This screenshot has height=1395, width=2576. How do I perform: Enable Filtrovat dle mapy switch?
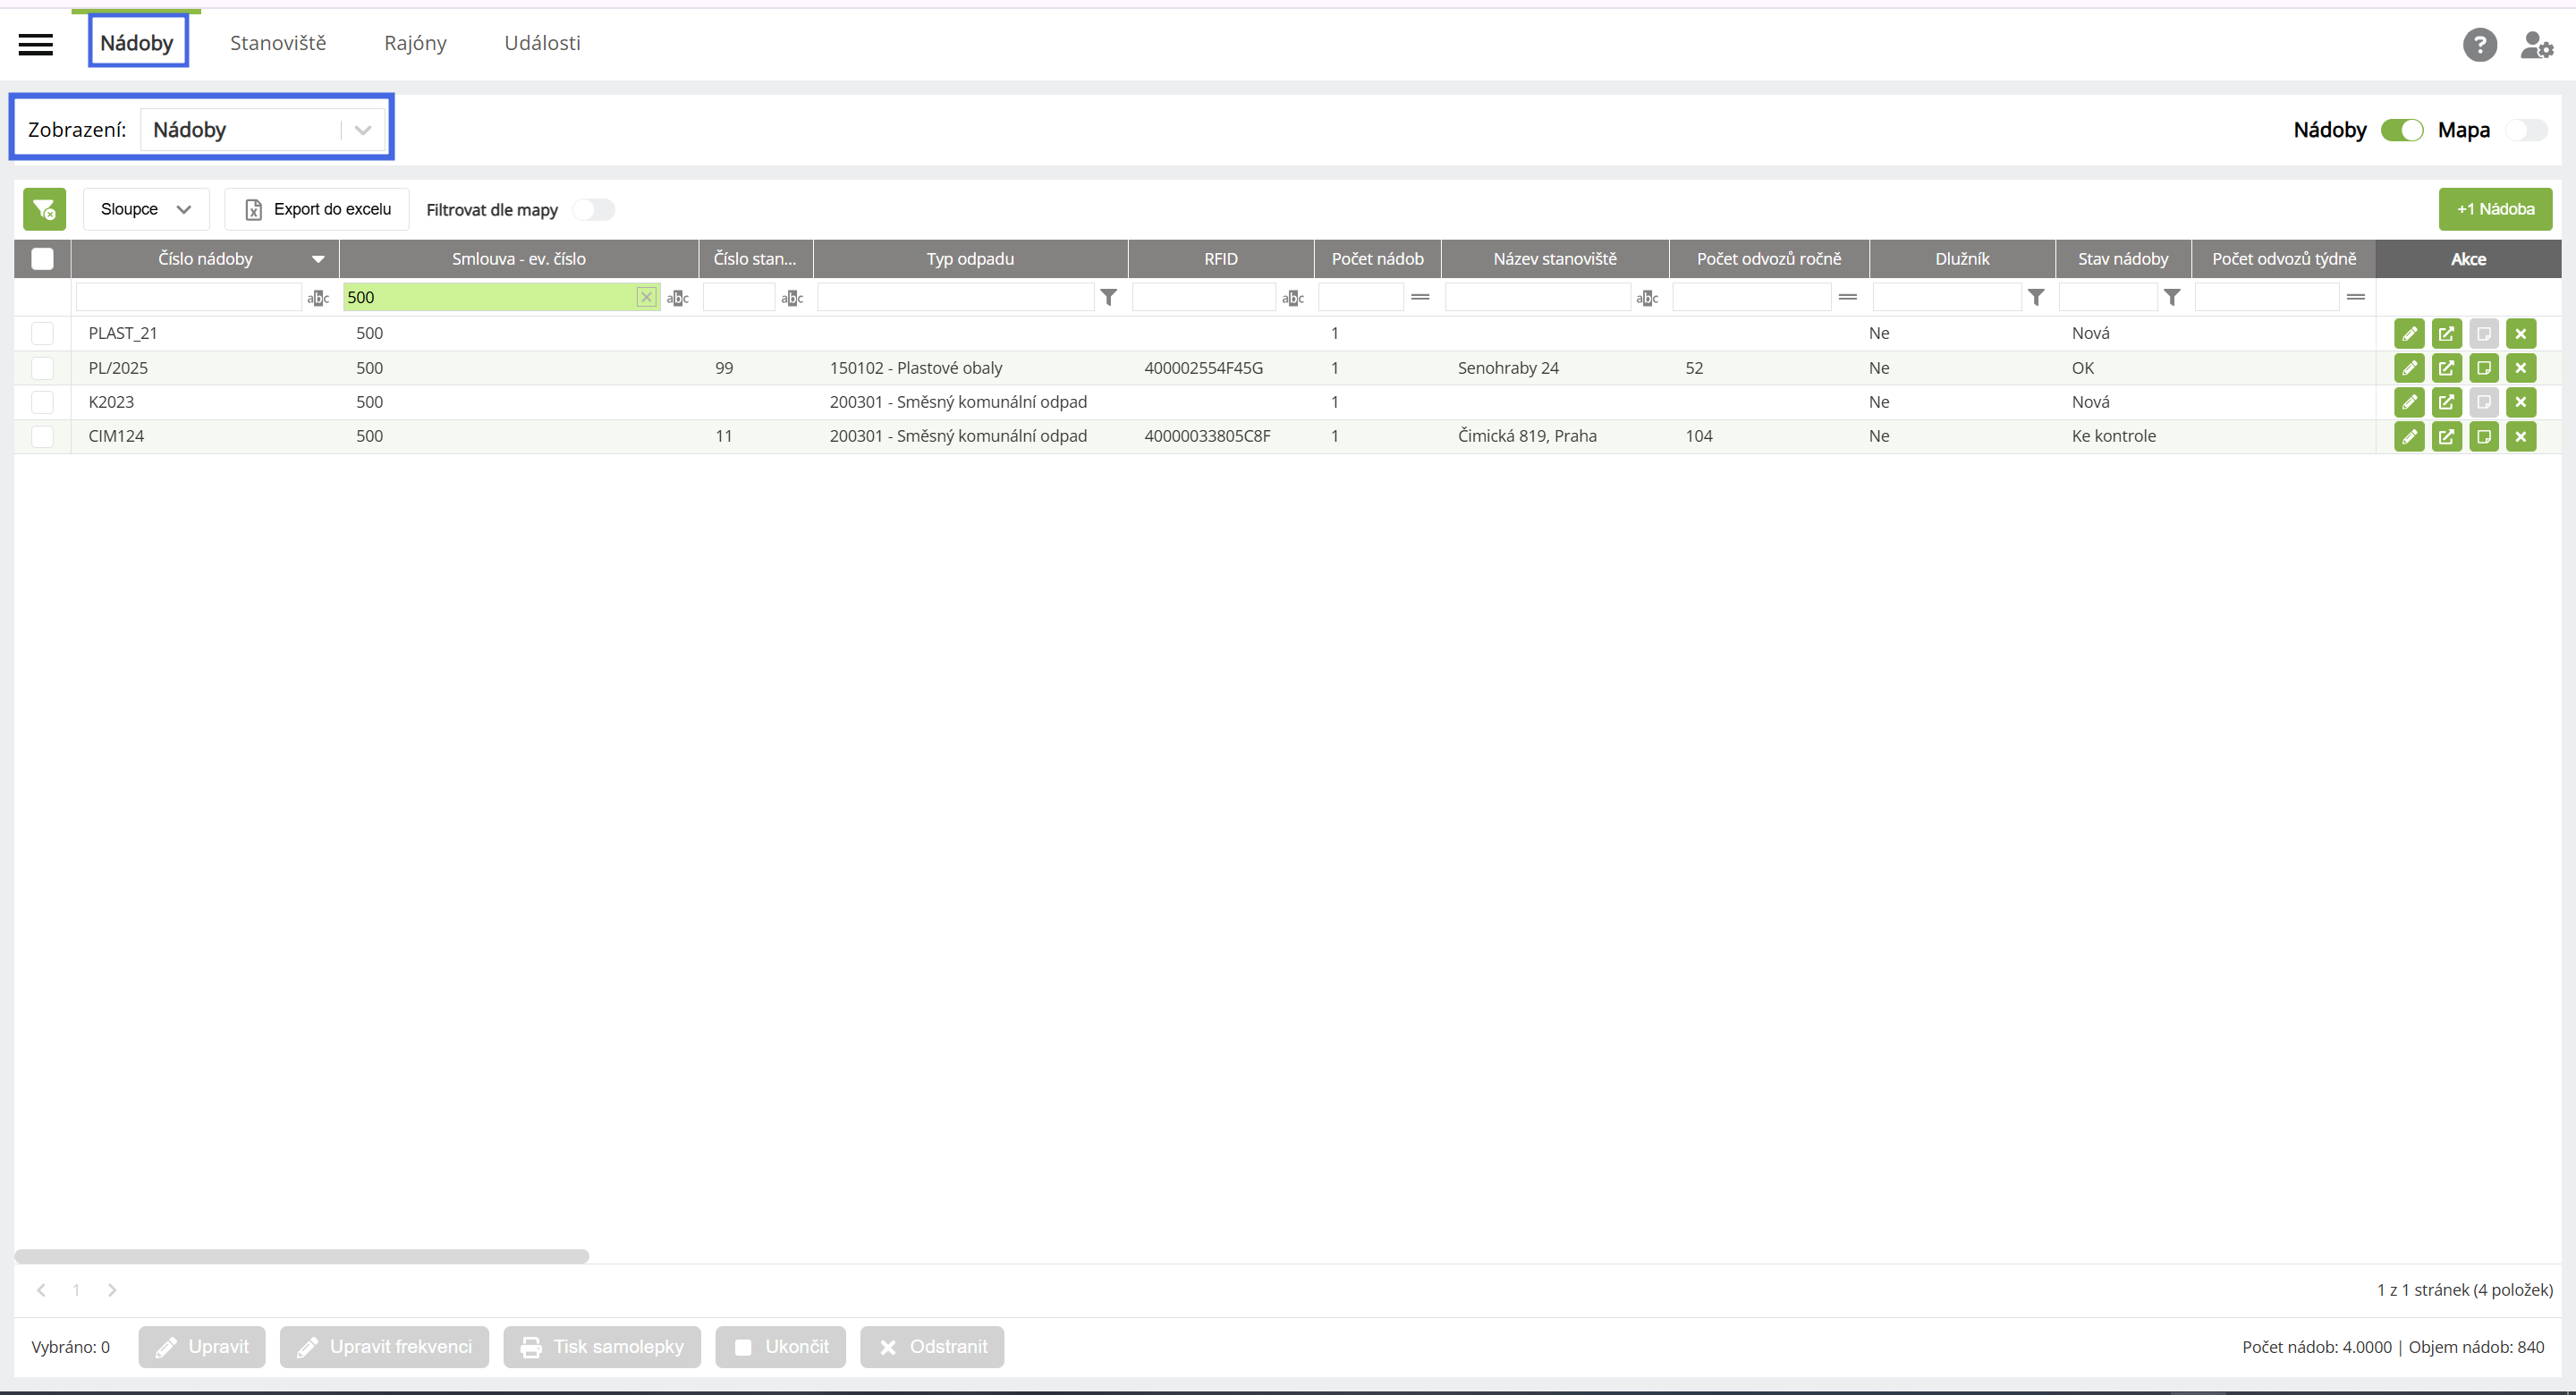(x=593, y=210)
